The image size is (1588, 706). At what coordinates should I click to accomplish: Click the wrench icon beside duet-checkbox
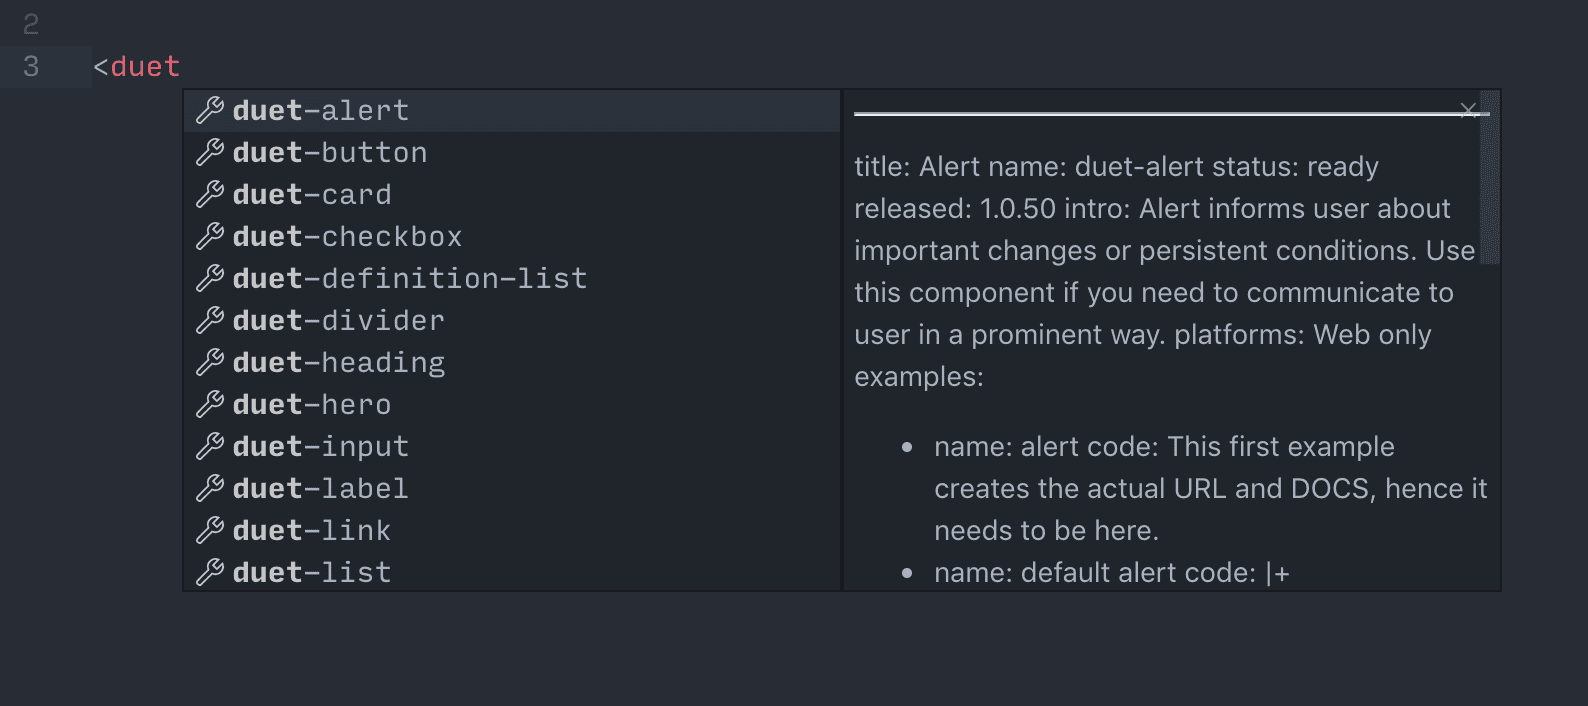pos(209,236)
